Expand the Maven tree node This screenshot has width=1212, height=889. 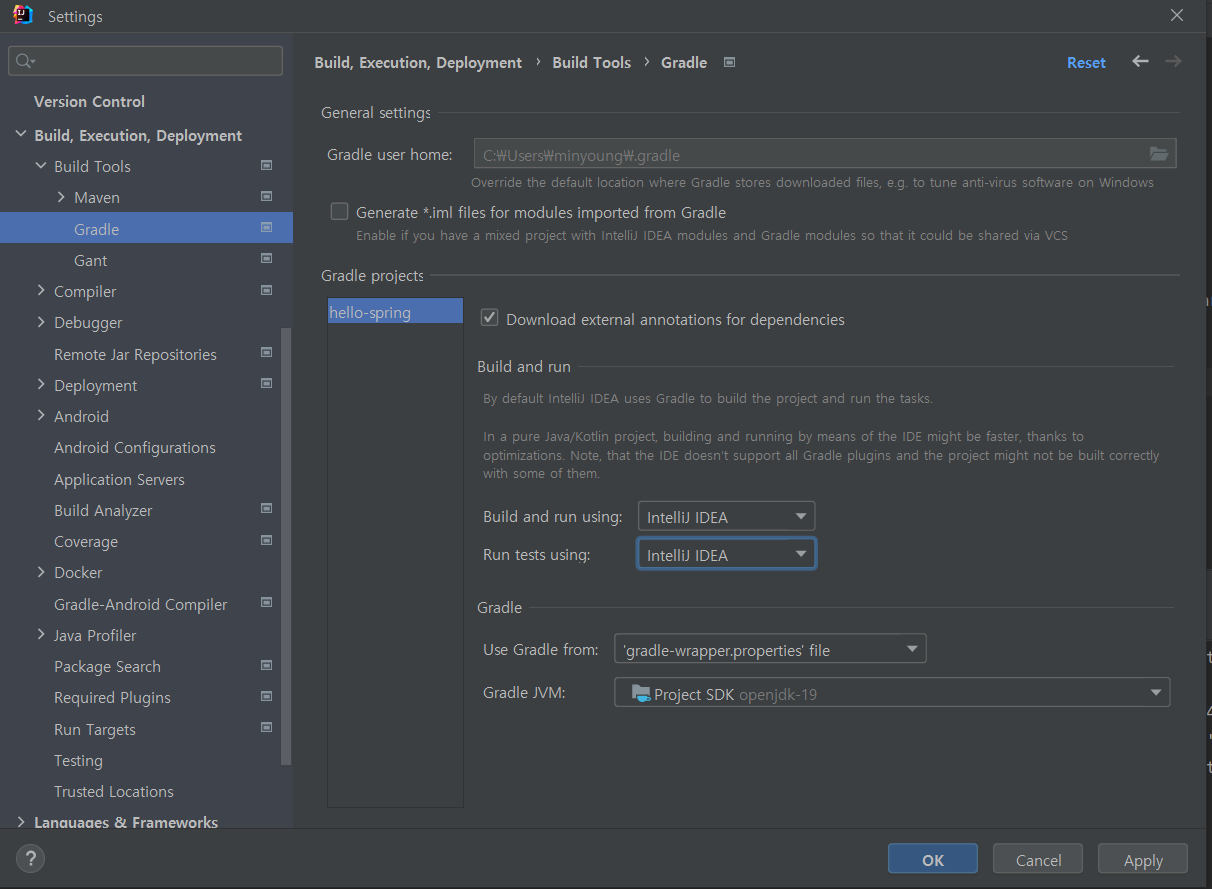point(61,197)
